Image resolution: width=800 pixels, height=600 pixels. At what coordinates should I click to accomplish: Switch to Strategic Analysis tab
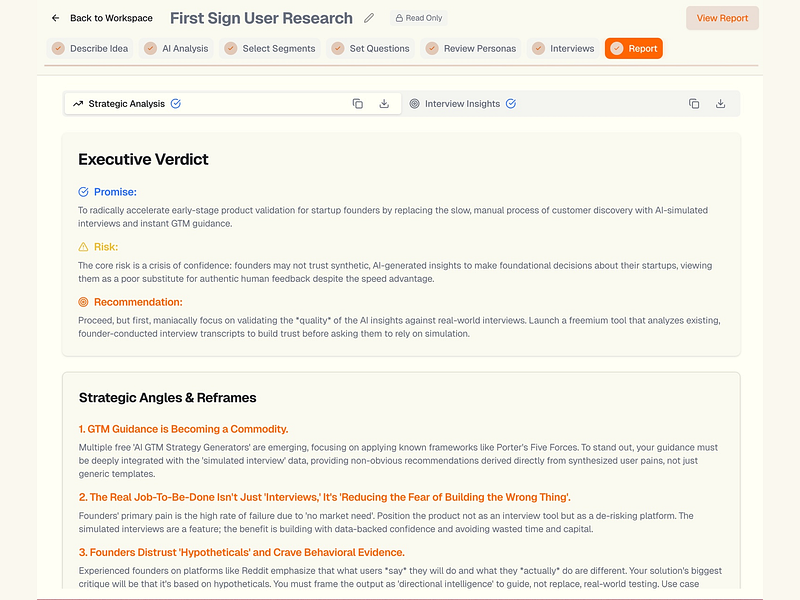coord(233,104)
